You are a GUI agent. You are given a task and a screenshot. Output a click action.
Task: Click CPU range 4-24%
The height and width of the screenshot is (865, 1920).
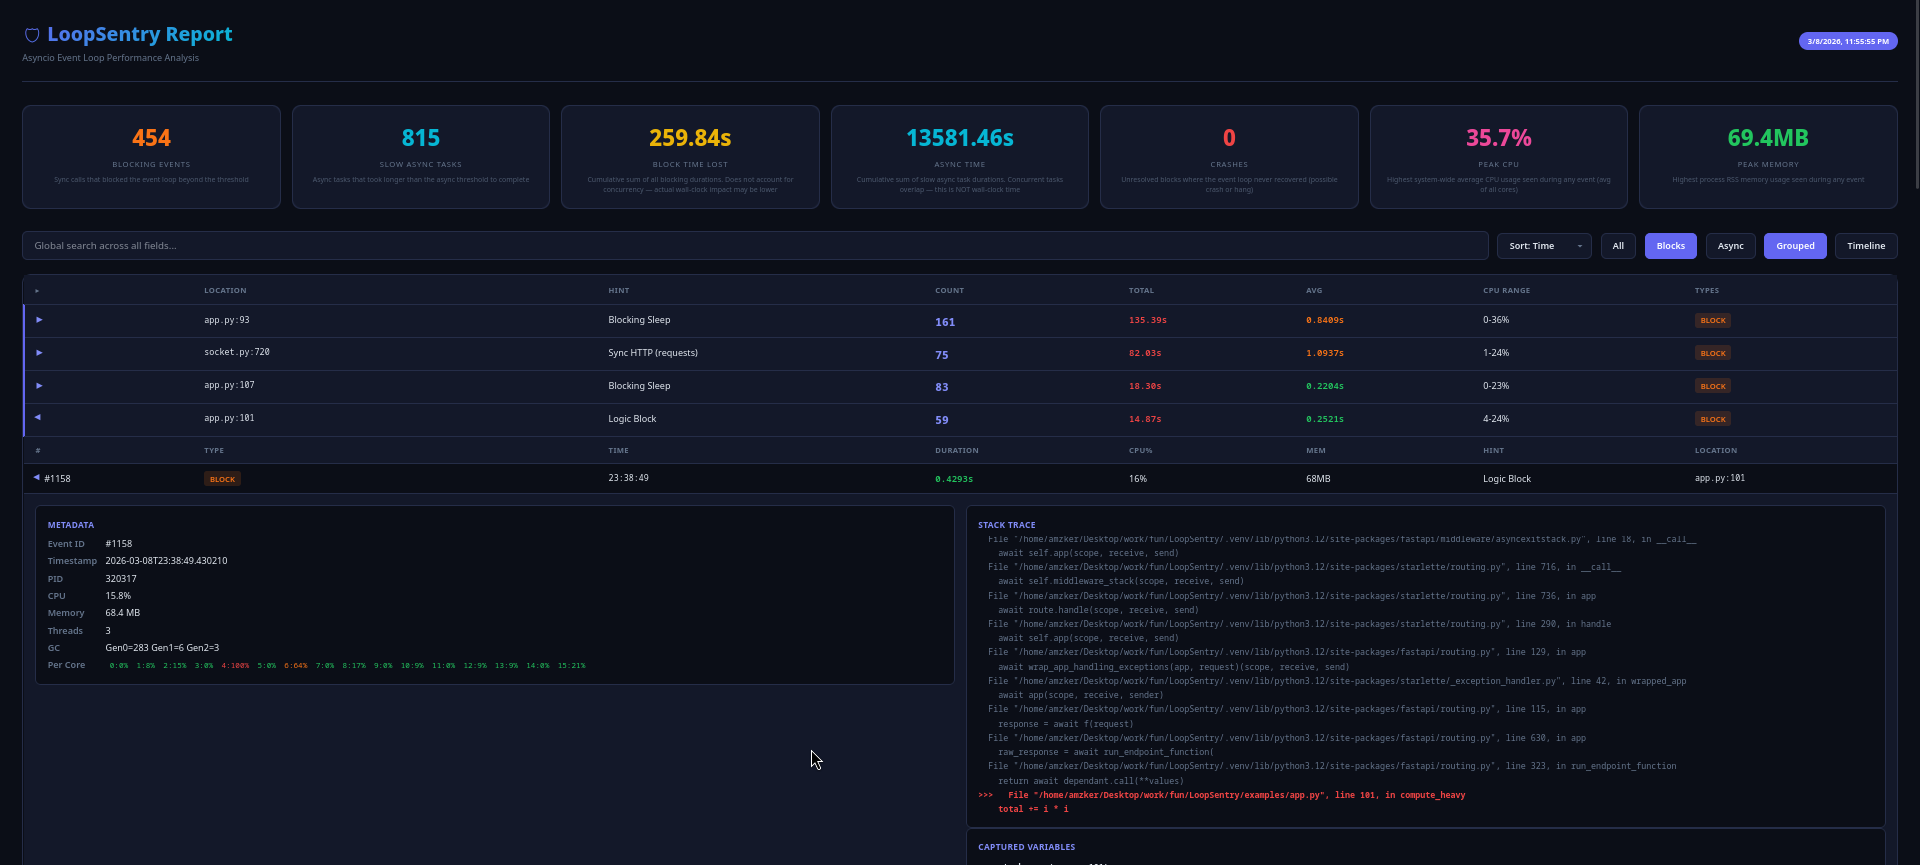[x=1496, y=419]
